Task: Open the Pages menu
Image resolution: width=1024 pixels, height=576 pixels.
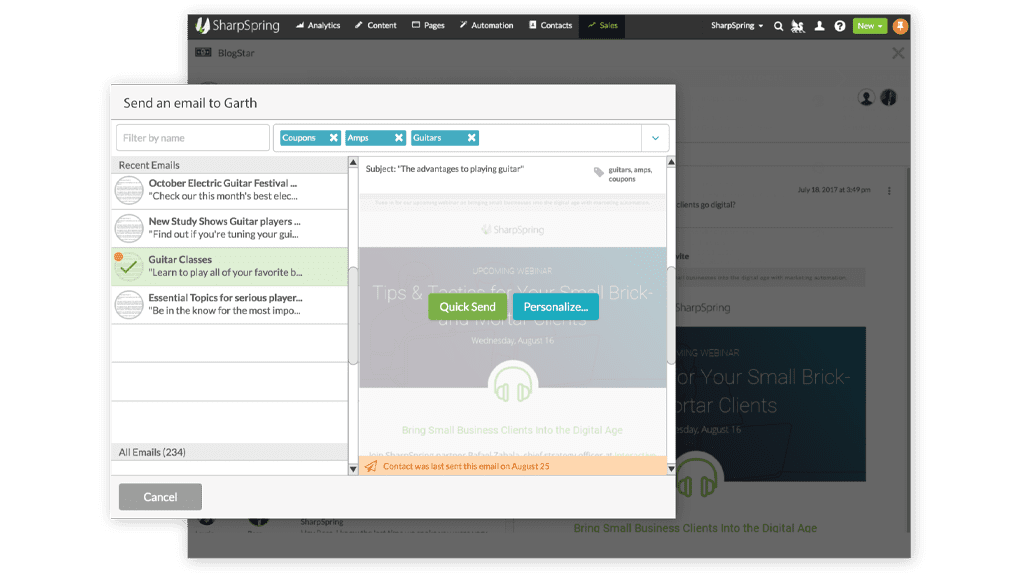Action: 428,25
